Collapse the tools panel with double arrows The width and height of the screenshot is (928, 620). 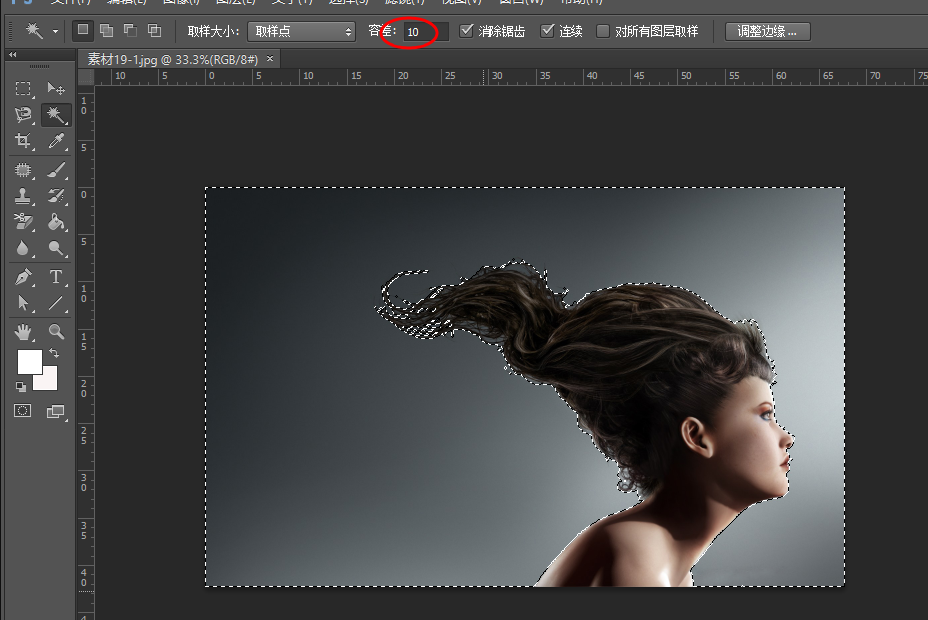pos(12,54)
